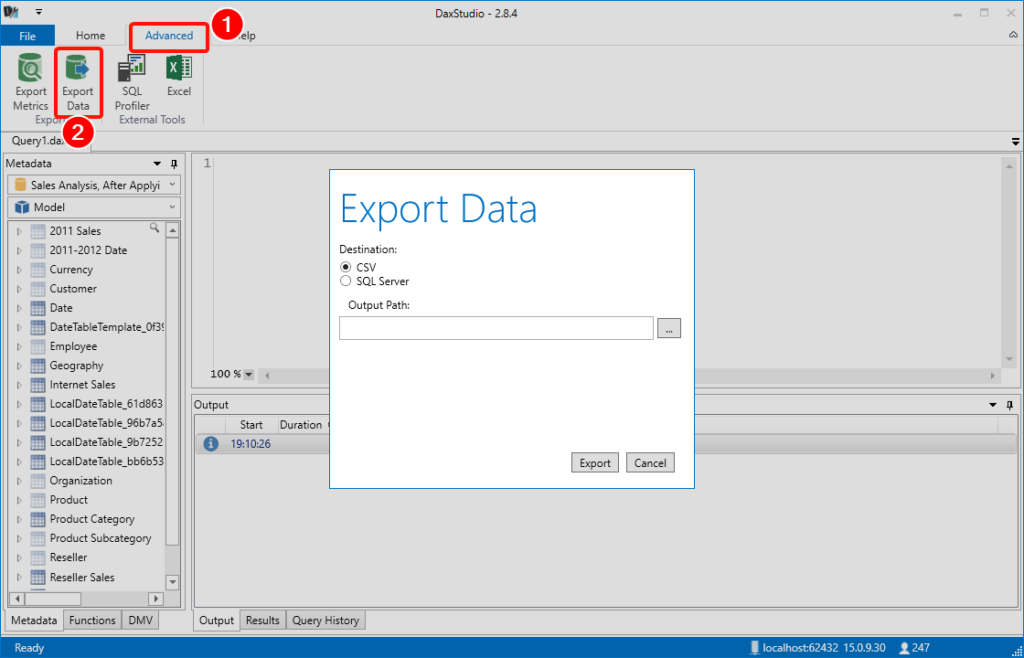
Task: Click the DaxStudio app icon in title bar
Action: tap(11, 12)
